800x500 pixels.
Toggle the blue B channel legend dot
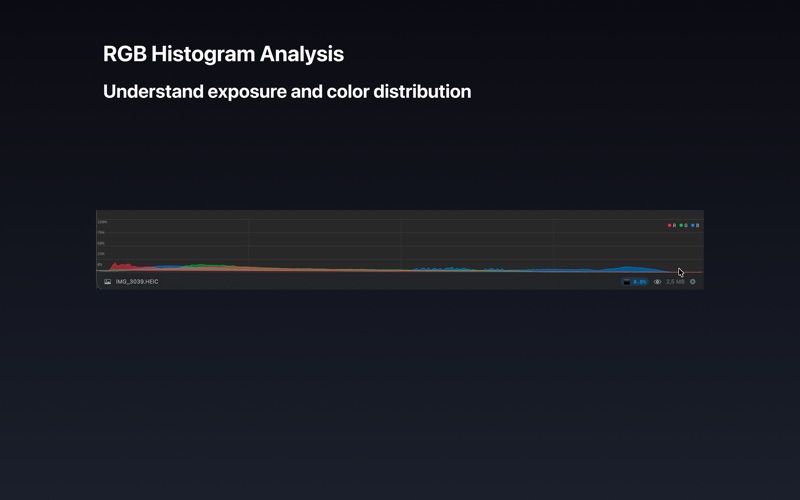693,225
